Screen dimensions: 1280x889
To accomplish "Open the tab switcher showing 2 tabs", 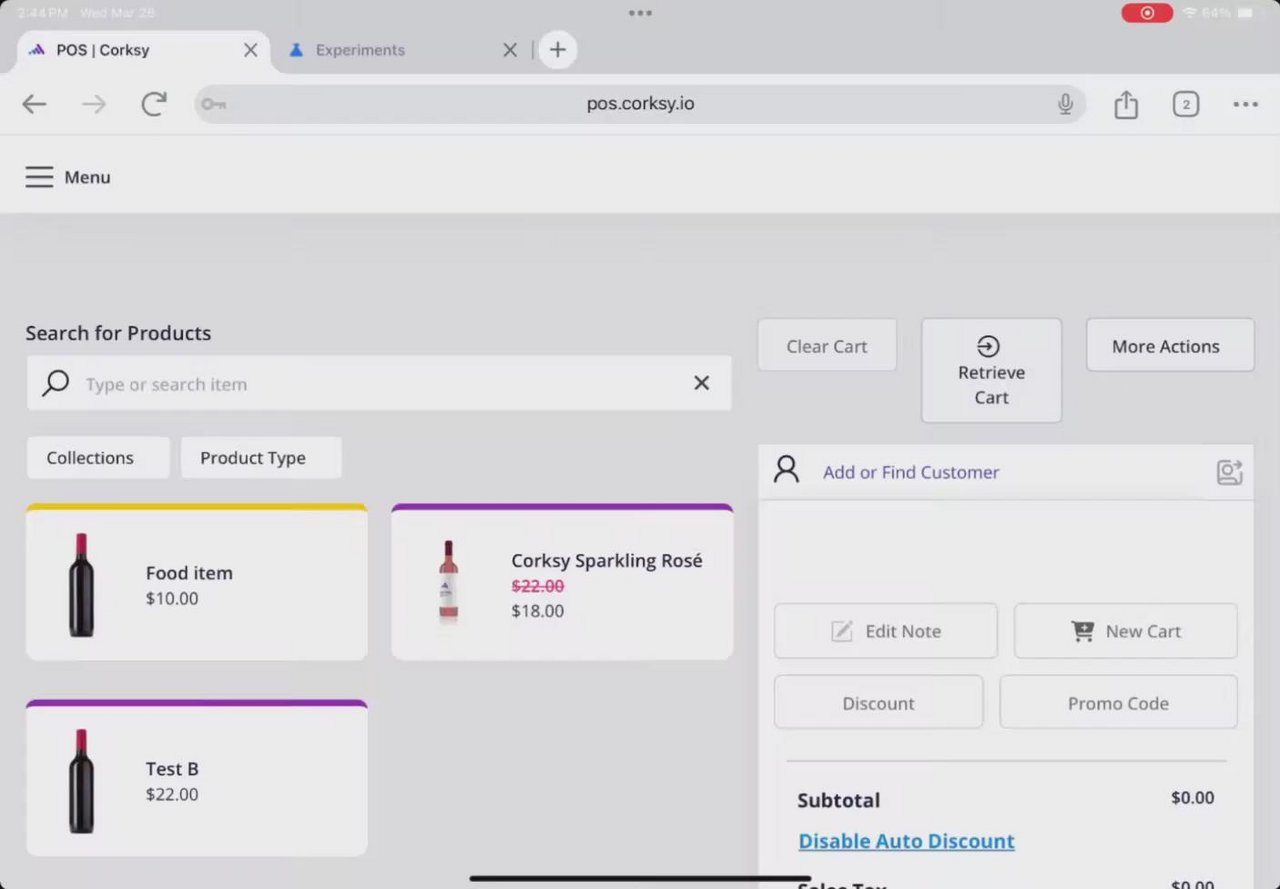I will [x=1186, y=104].
